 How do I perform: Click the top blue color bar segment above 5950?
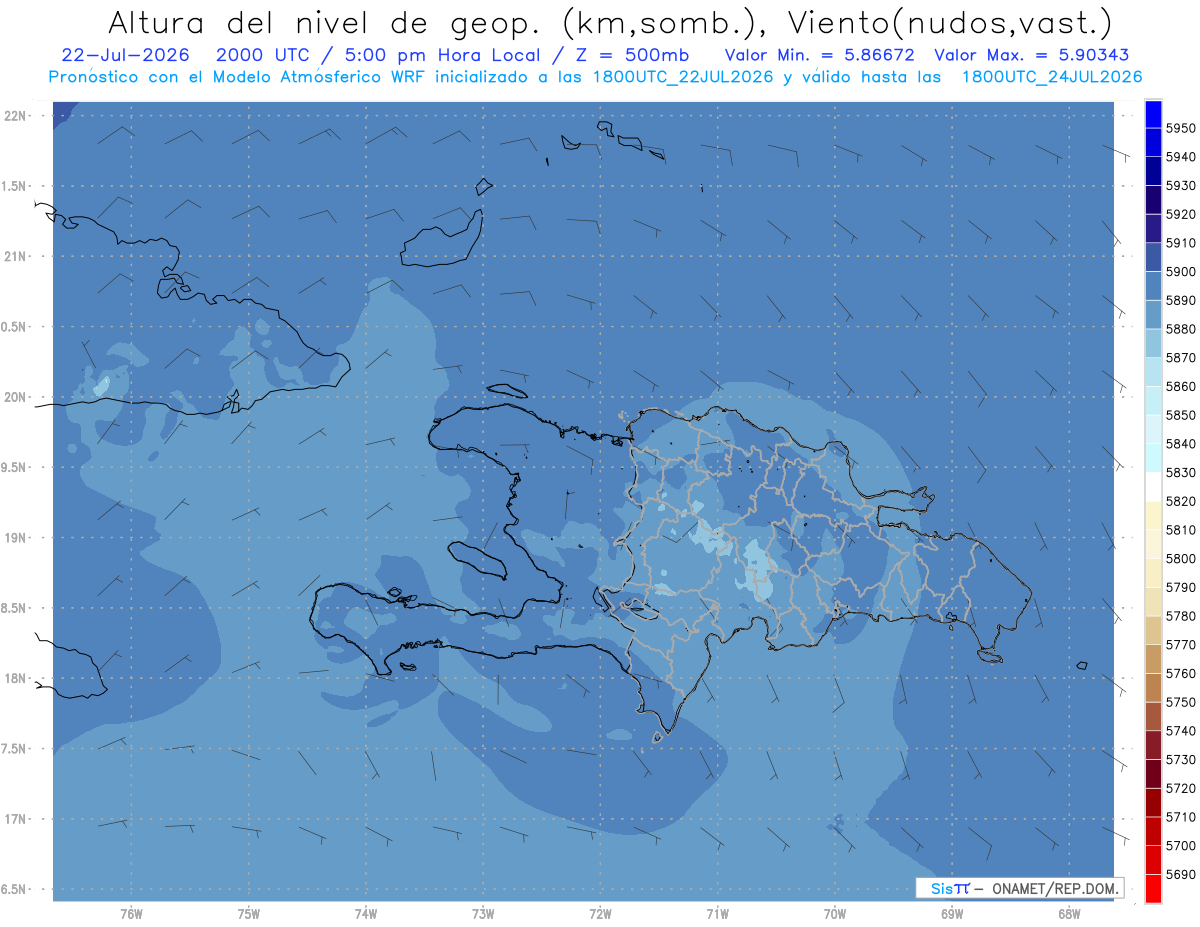pos(1153,114)
